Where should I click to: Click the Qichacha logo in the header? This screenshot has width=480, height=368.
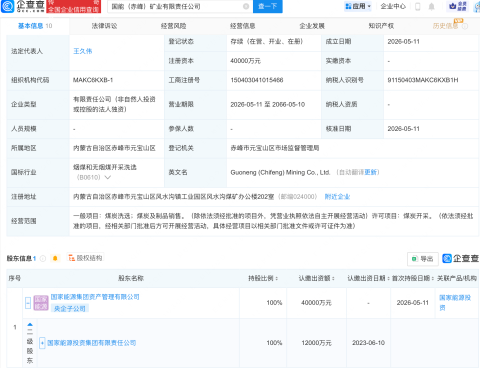coord(23,6)
